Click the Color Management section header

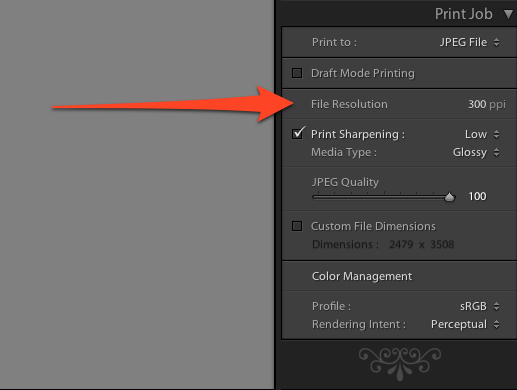[362, 276]
